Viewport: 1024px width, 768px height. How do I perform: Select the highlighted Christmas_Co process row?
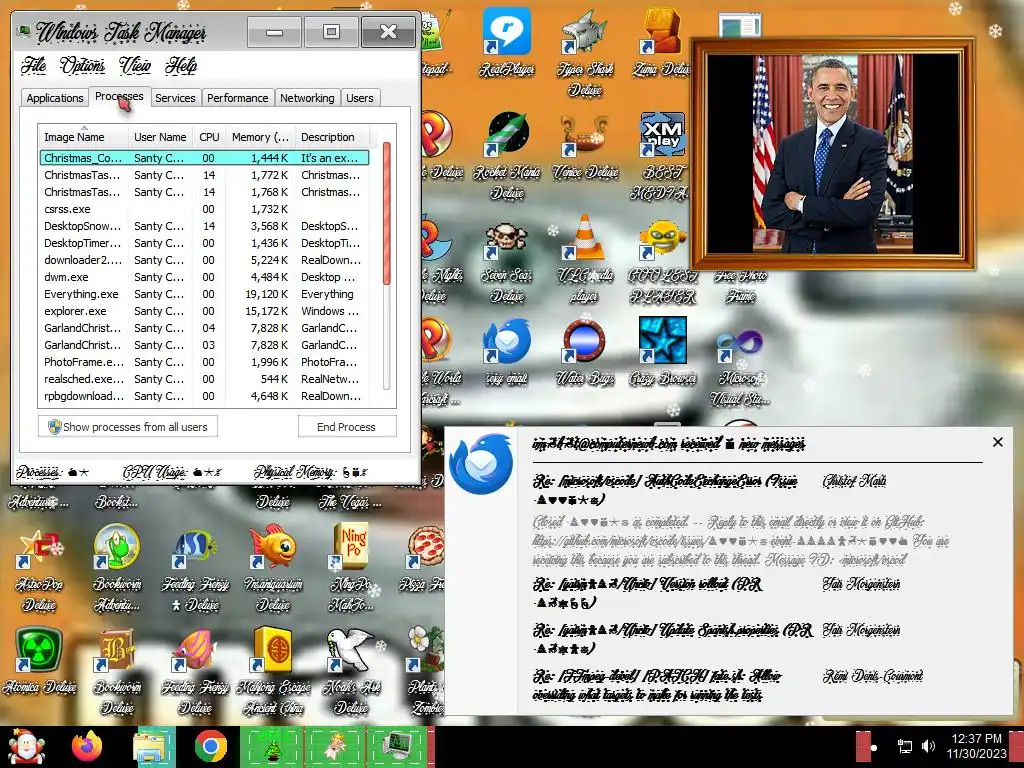204,158
